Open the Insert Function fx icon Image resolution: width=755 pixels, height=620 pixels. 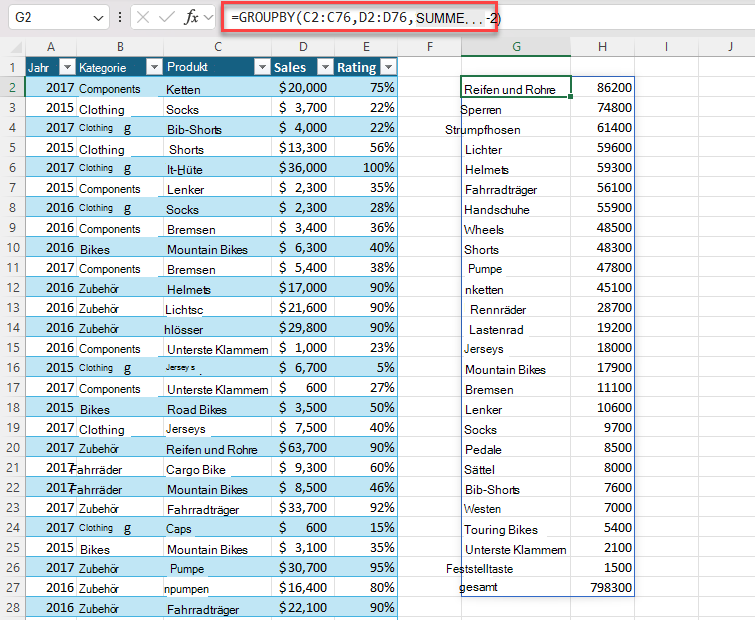(191, 18)
